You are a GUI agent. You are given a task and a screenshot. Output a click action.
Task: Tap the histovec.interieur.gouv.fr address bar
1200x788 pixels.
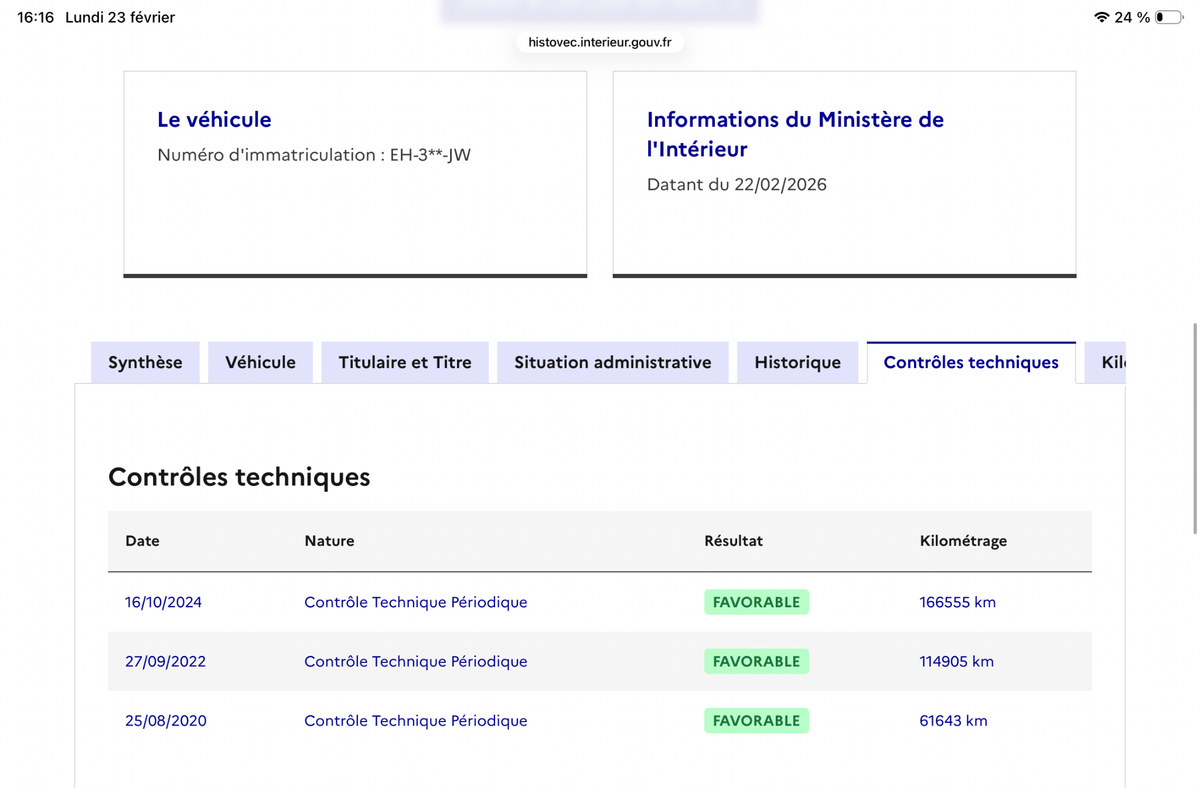click(x=600, y=42)
